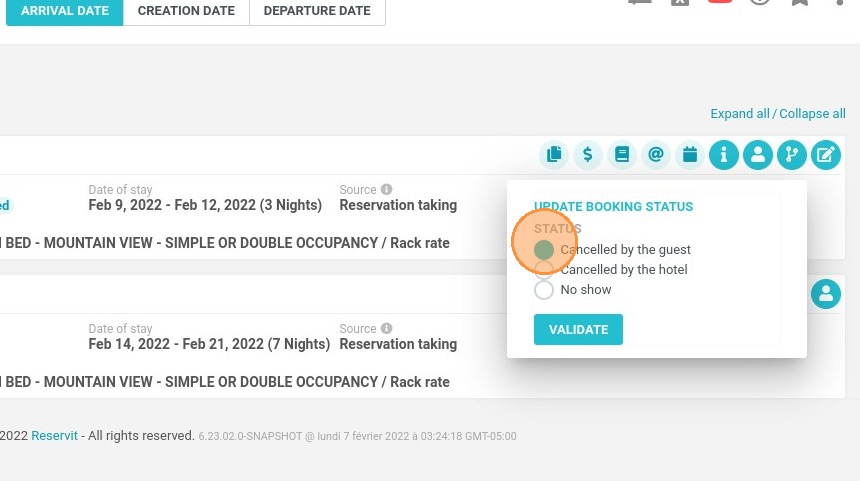
Task: Switch to the Creation Date tab
Action: click(186, 10)
